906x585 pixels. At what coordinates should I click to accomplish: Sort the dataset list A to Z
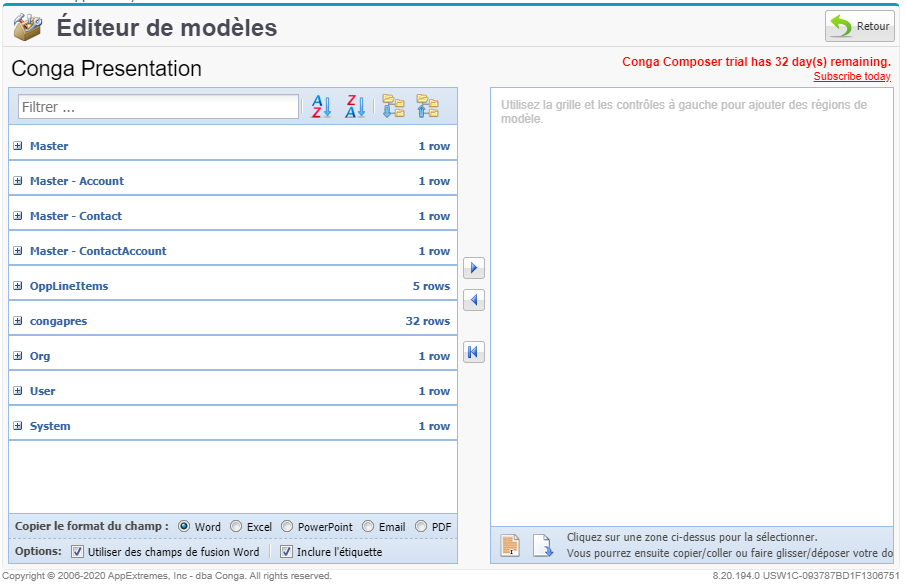[320, 106]
